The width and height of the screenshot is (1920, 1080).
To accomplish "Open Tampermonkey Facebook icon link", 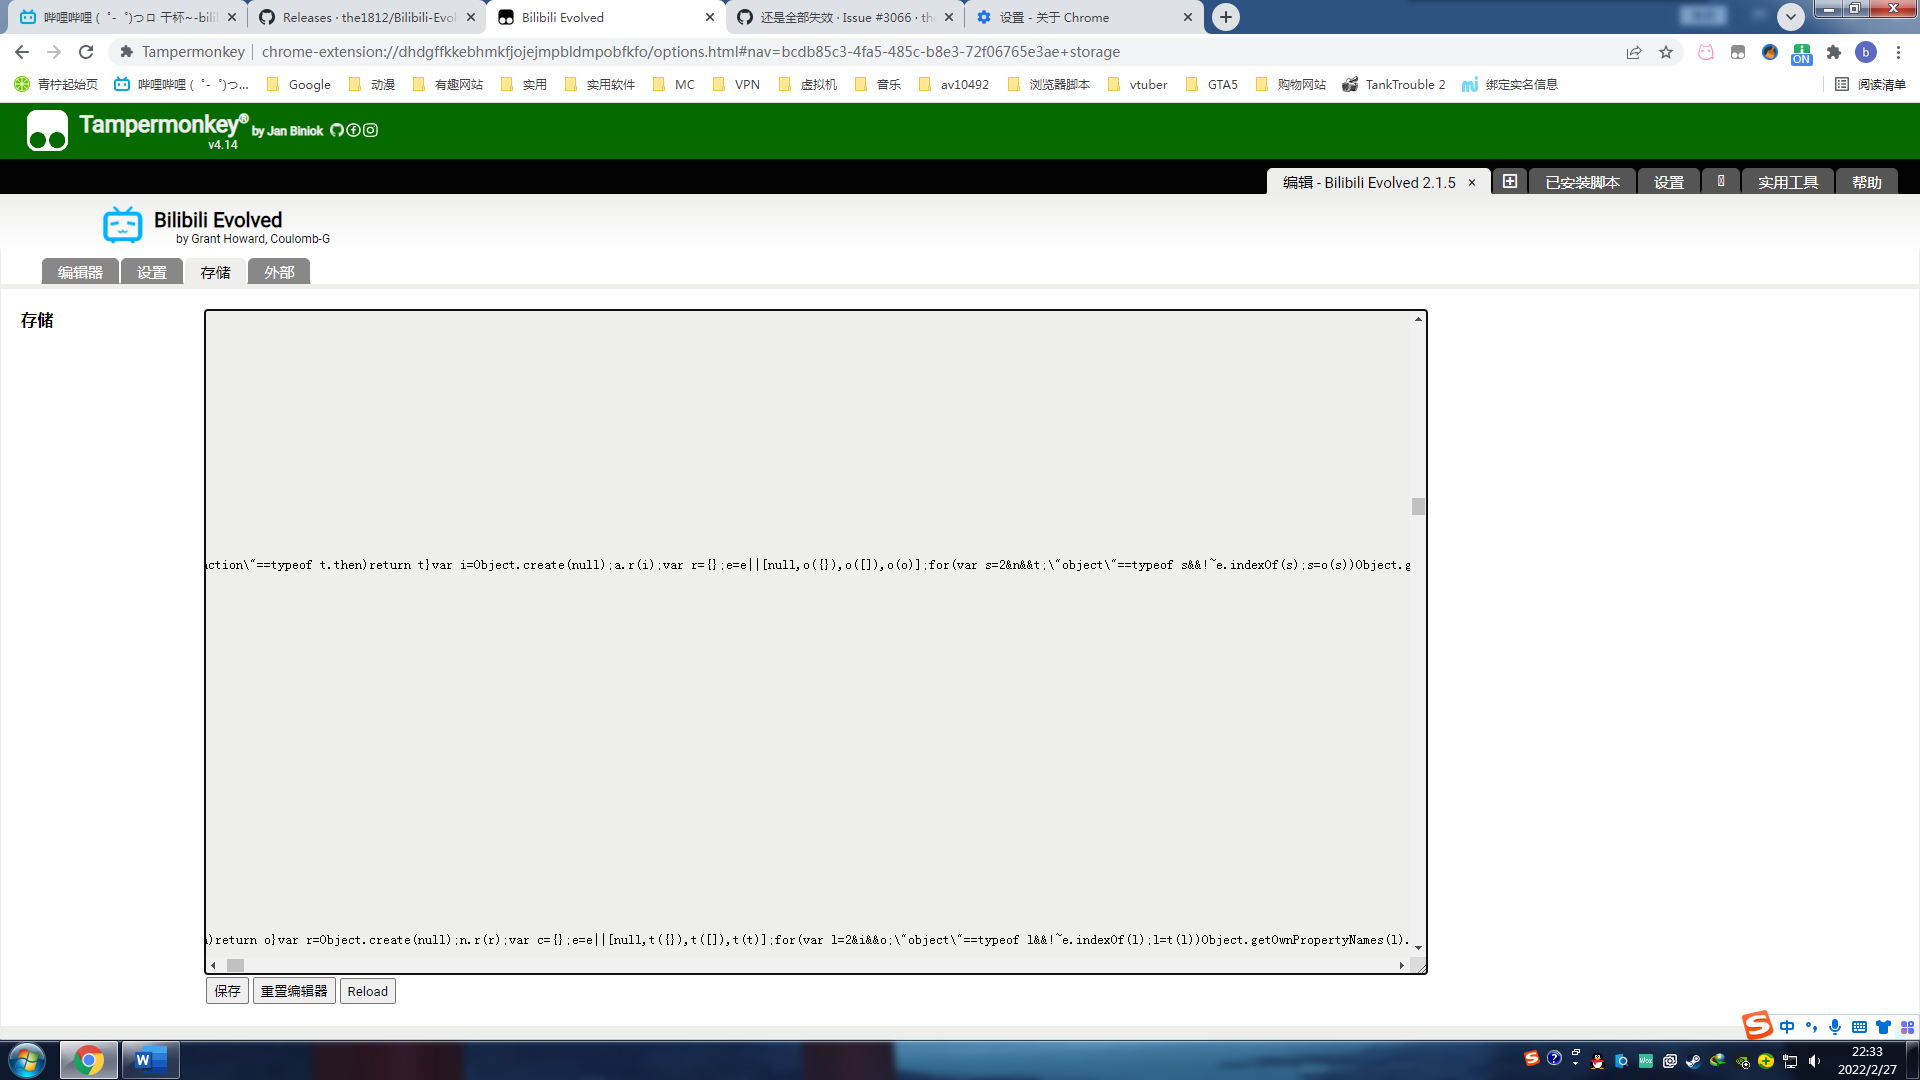I will pyautogui.click(x=353, y=130).
